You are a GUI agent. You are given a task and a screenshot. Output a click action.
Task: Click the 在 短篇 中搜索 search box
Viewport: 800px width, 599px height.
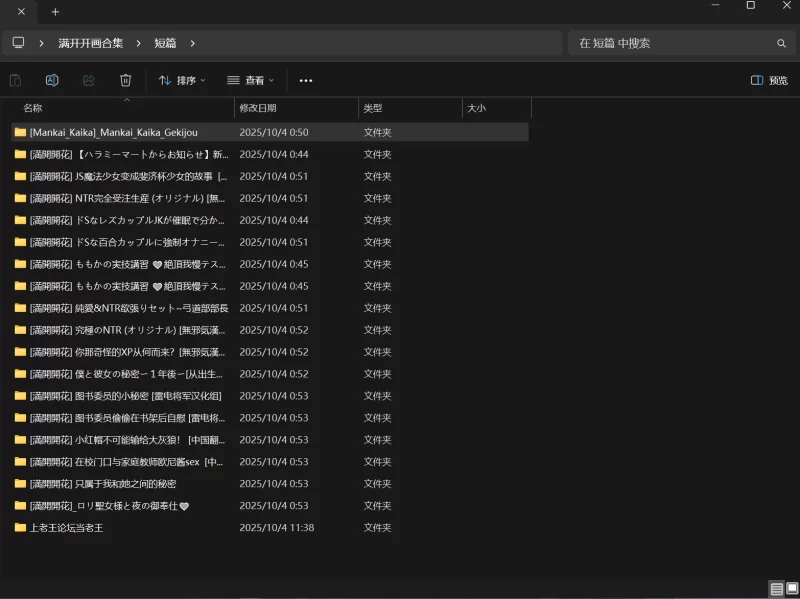(670, 43)
